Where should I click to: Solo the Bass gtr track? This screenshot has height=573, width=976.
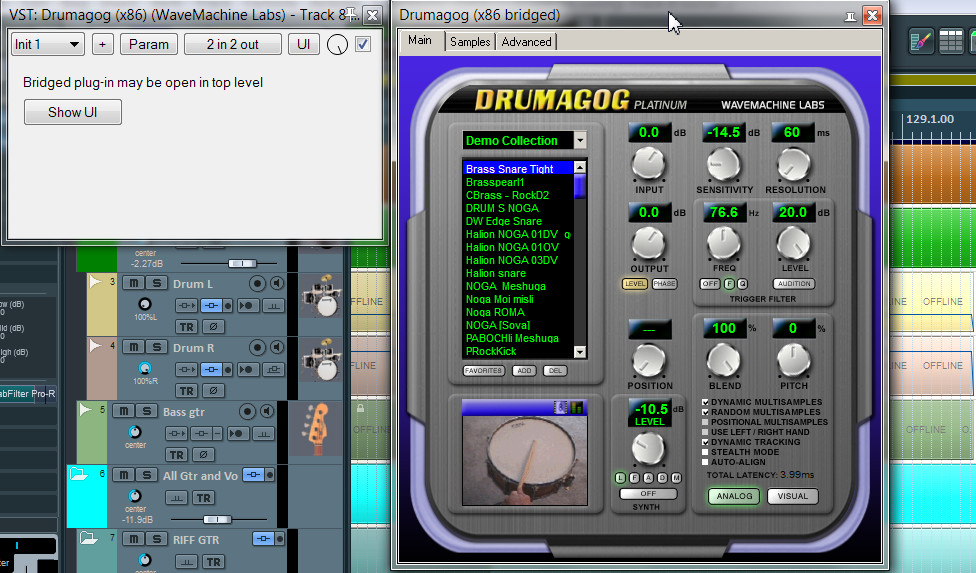coord(147,411)
